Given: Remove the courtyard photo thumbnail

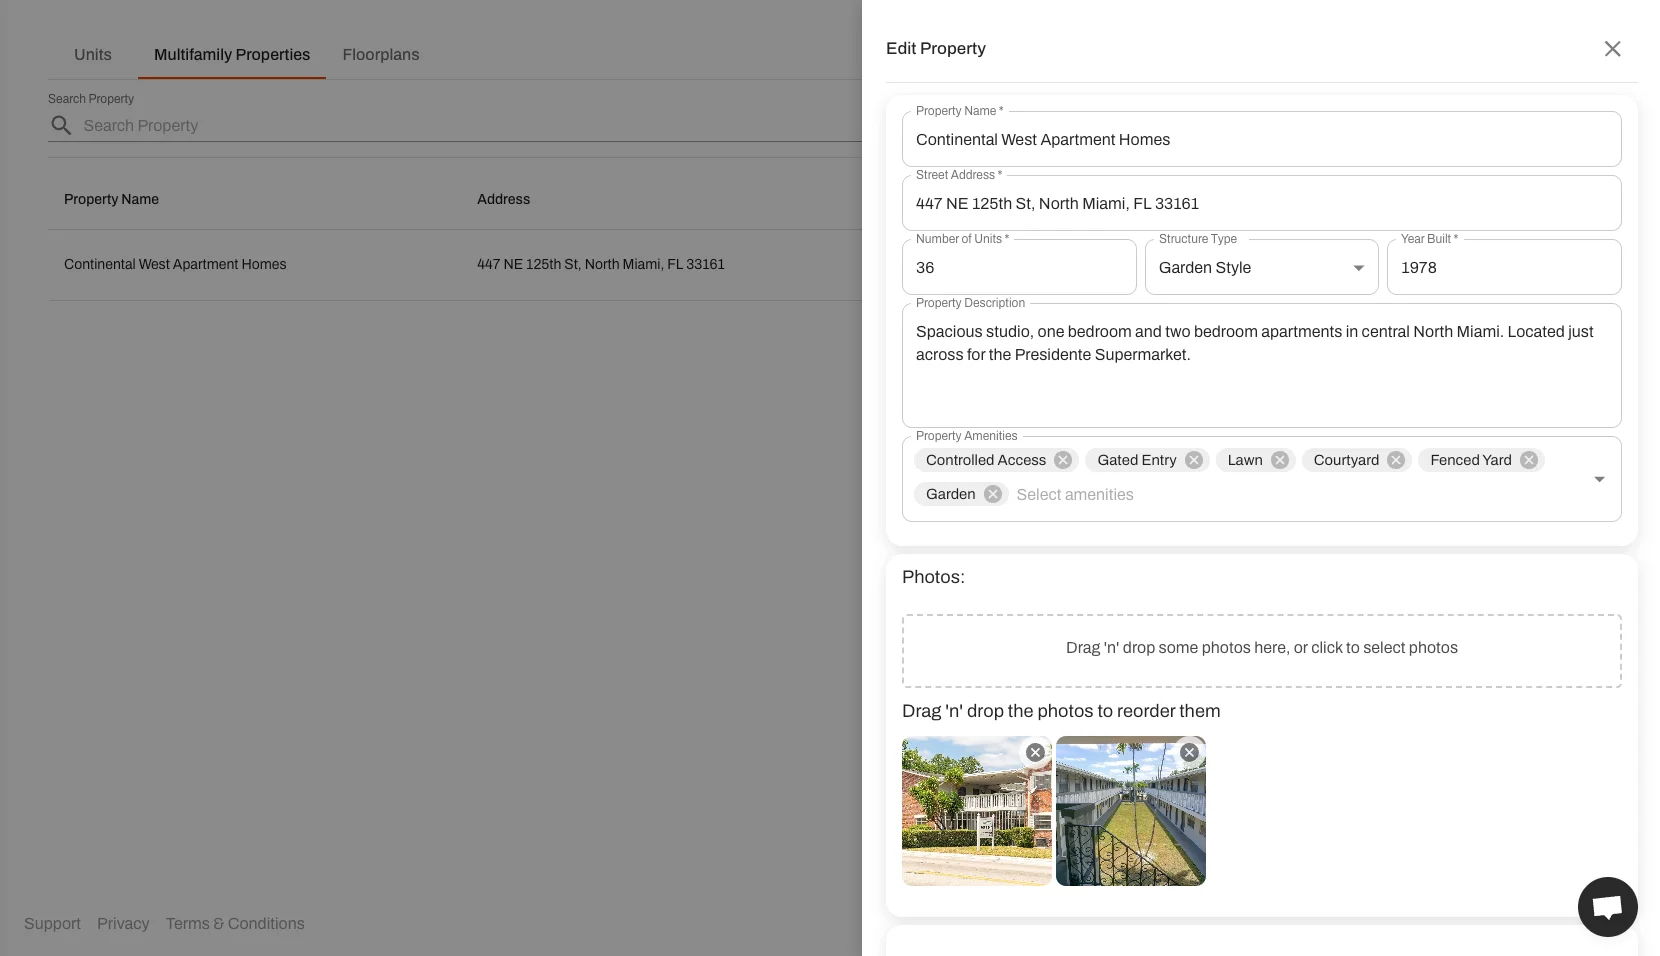Looking at the screenshot, I should pyautogui.click(x=1189, y=753).
